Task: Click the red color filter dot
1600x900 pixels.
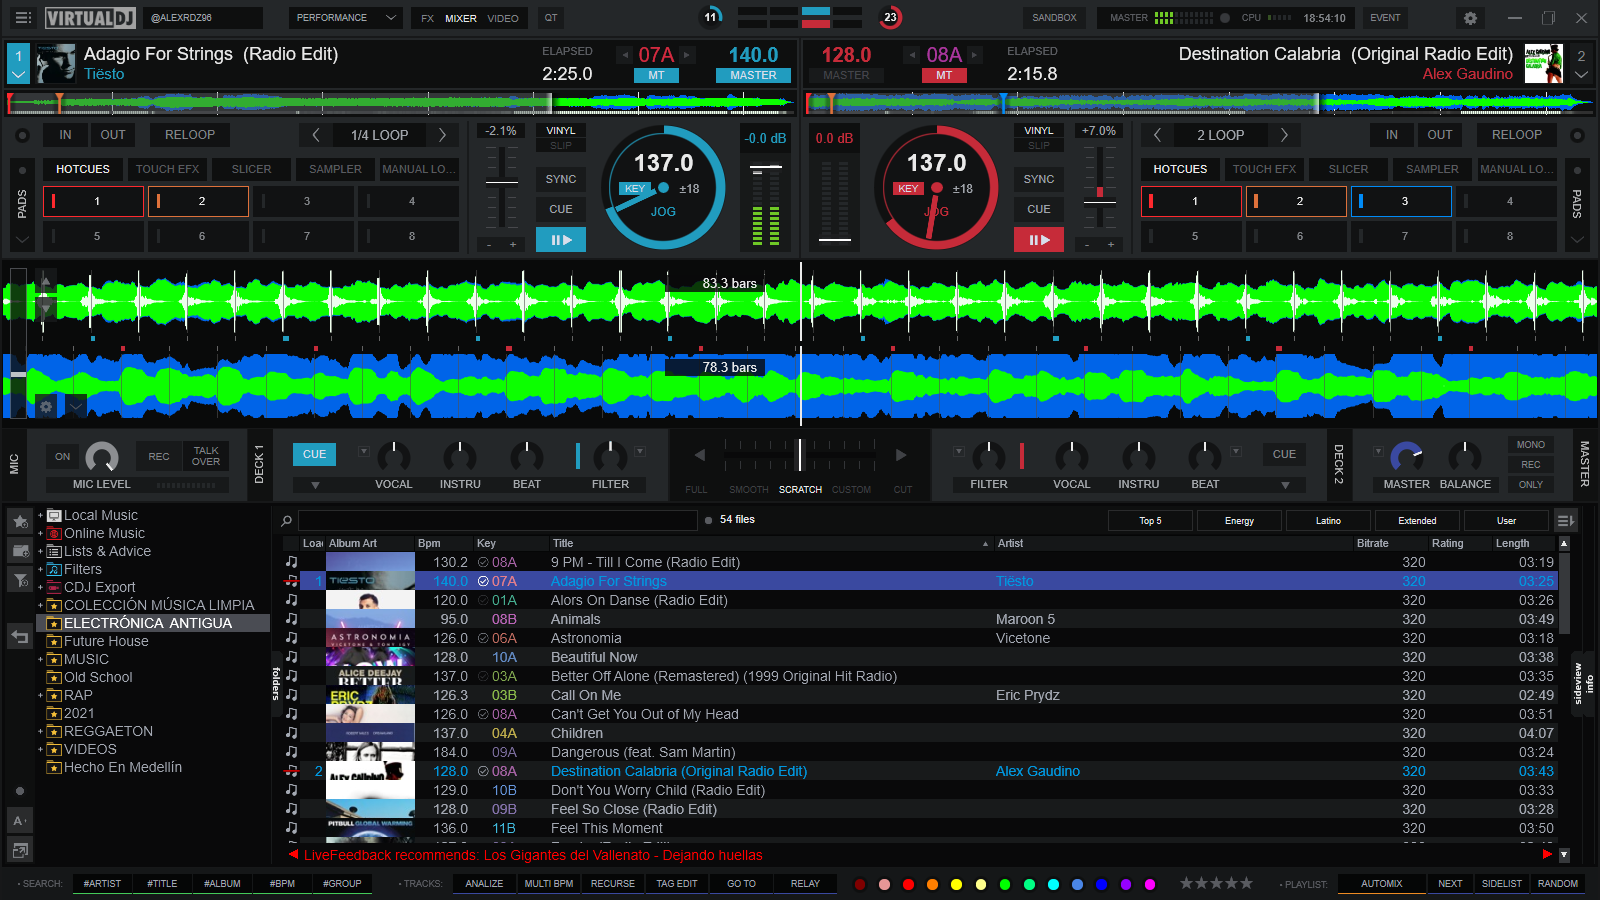Action: (x=908, y=884)
